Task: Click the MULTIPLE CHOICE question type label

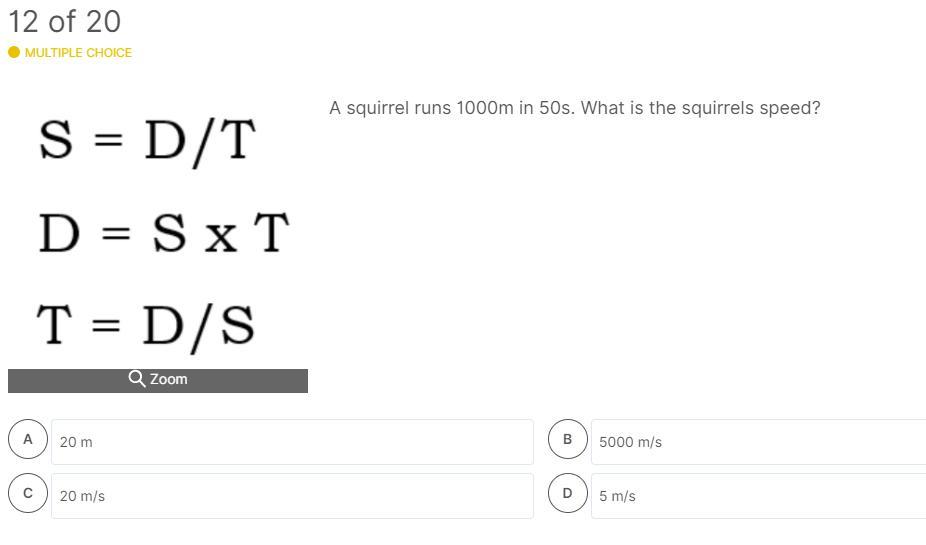Action: (78, 52)
